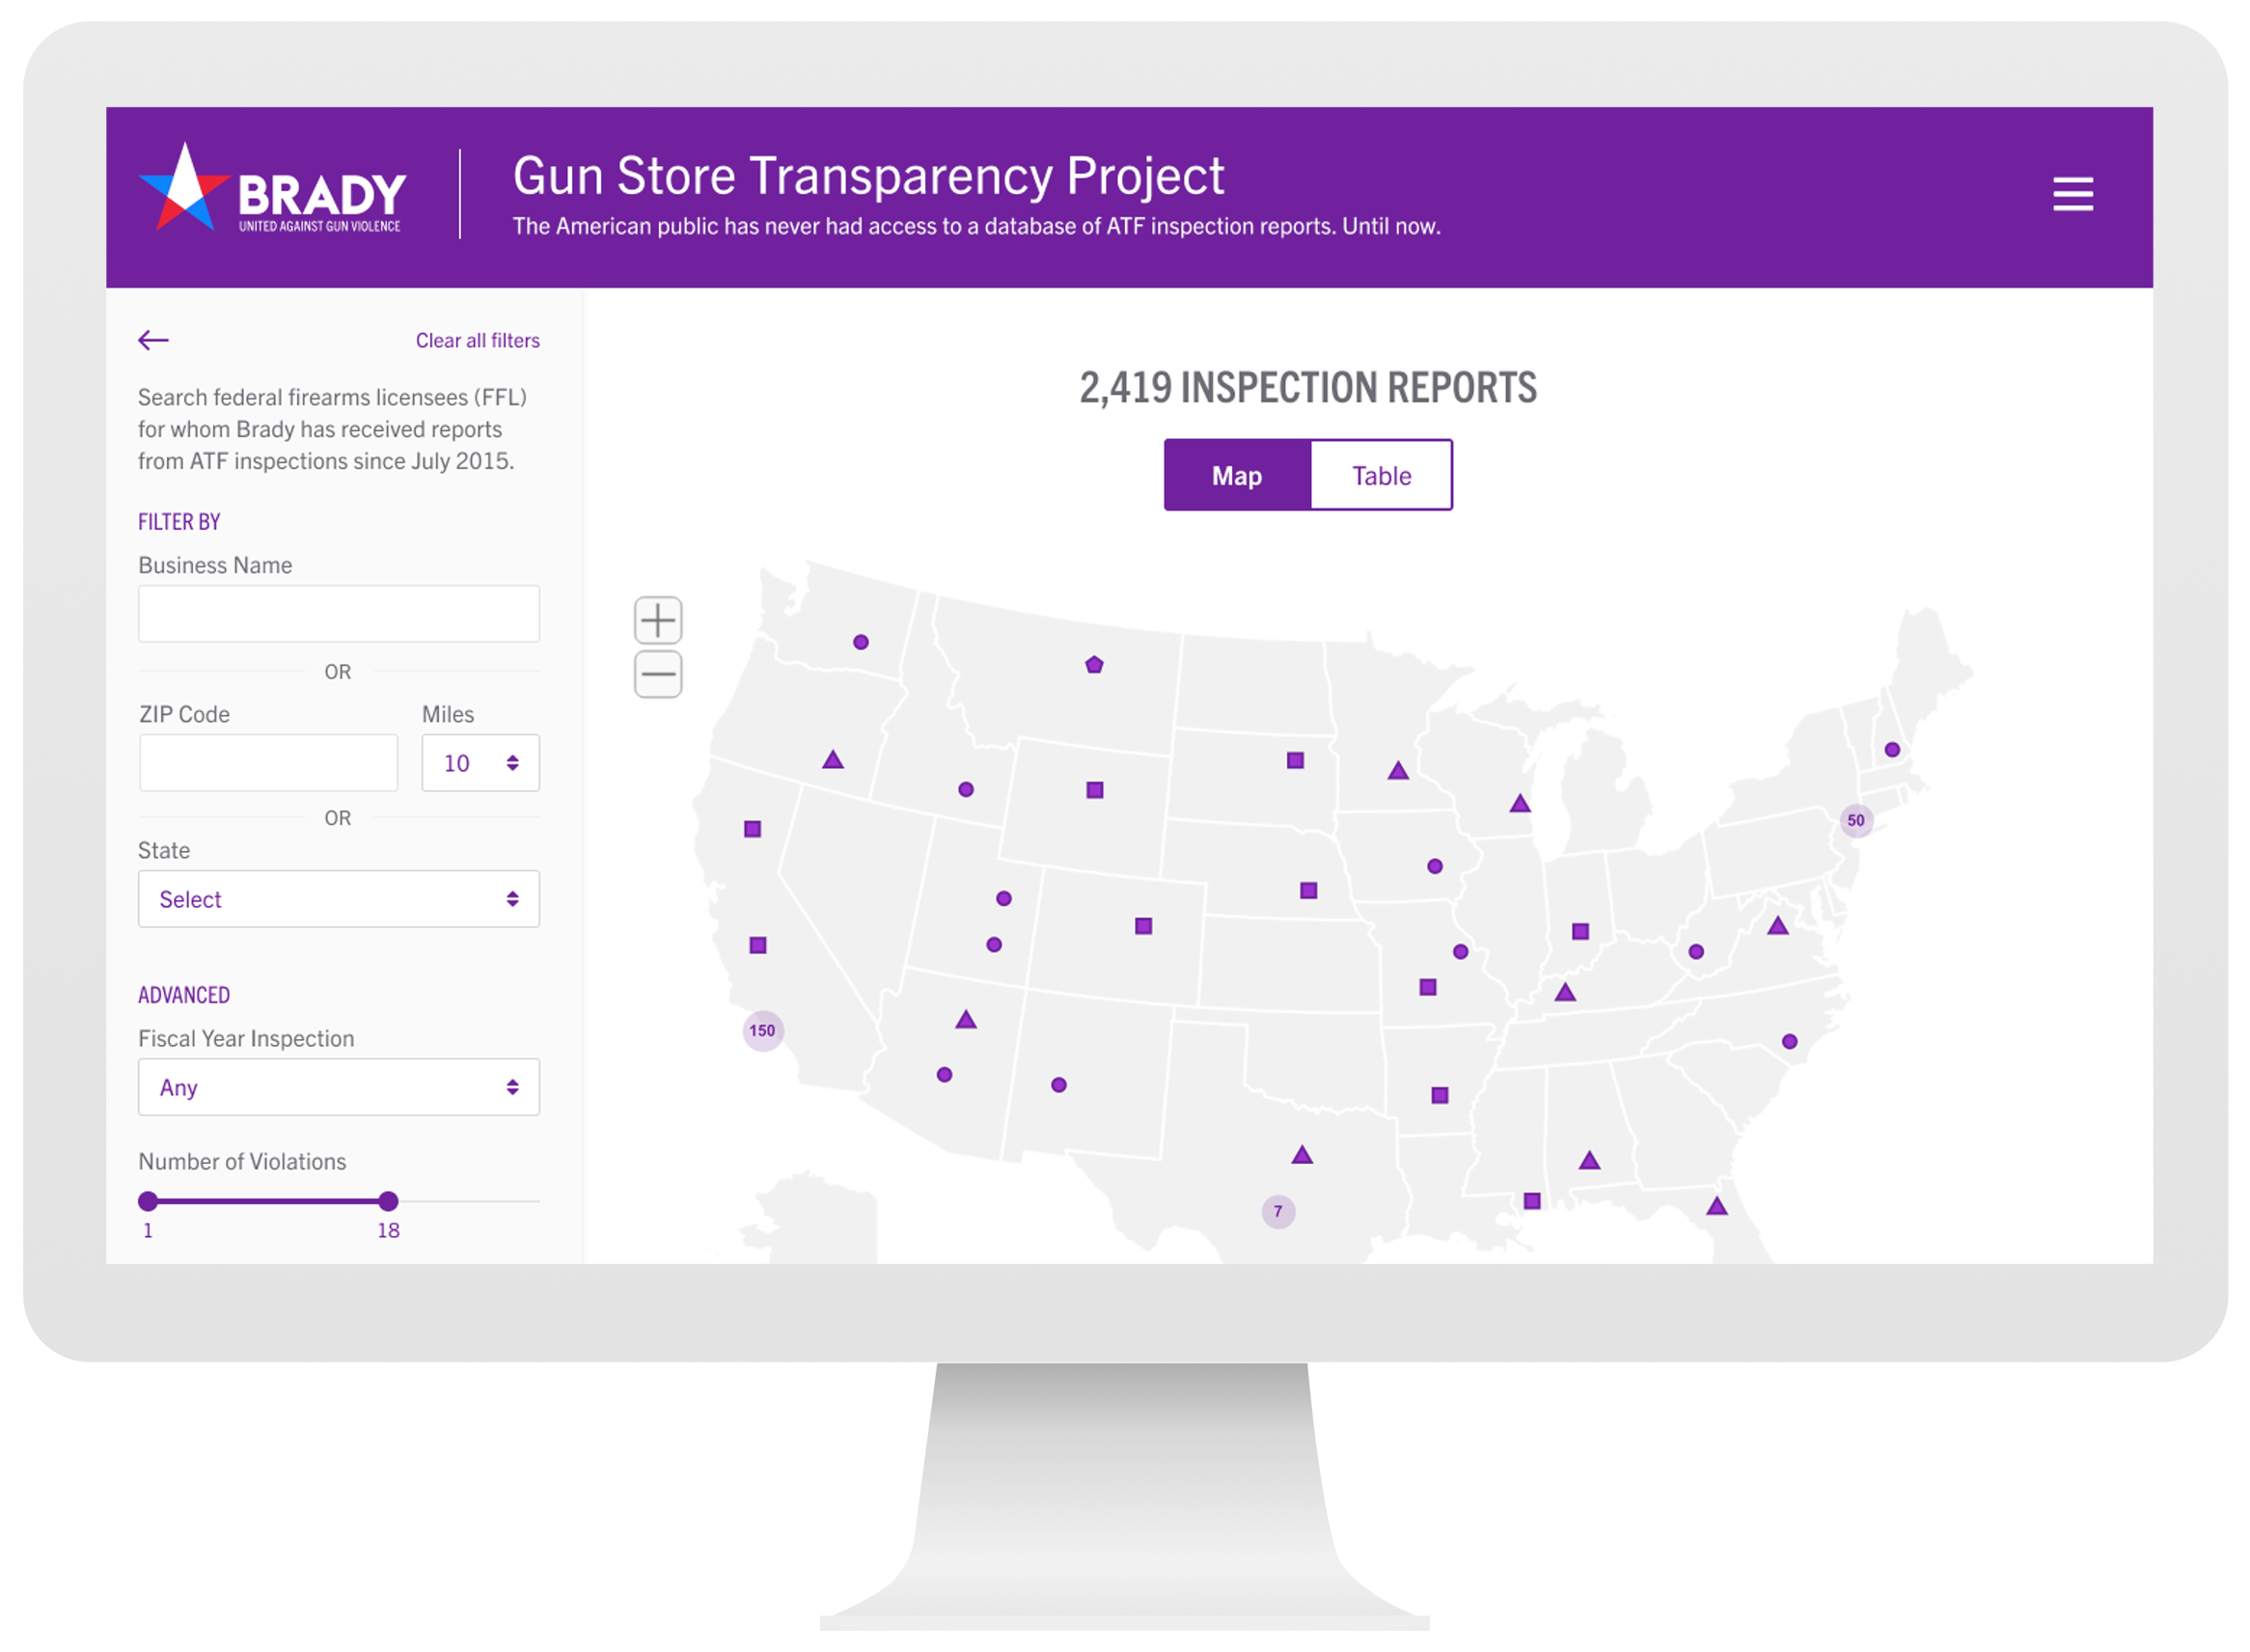Drag the Number of Violations max slider
The image size is (2250, 1652).
pyautogui.click(x=388, y=1198)
